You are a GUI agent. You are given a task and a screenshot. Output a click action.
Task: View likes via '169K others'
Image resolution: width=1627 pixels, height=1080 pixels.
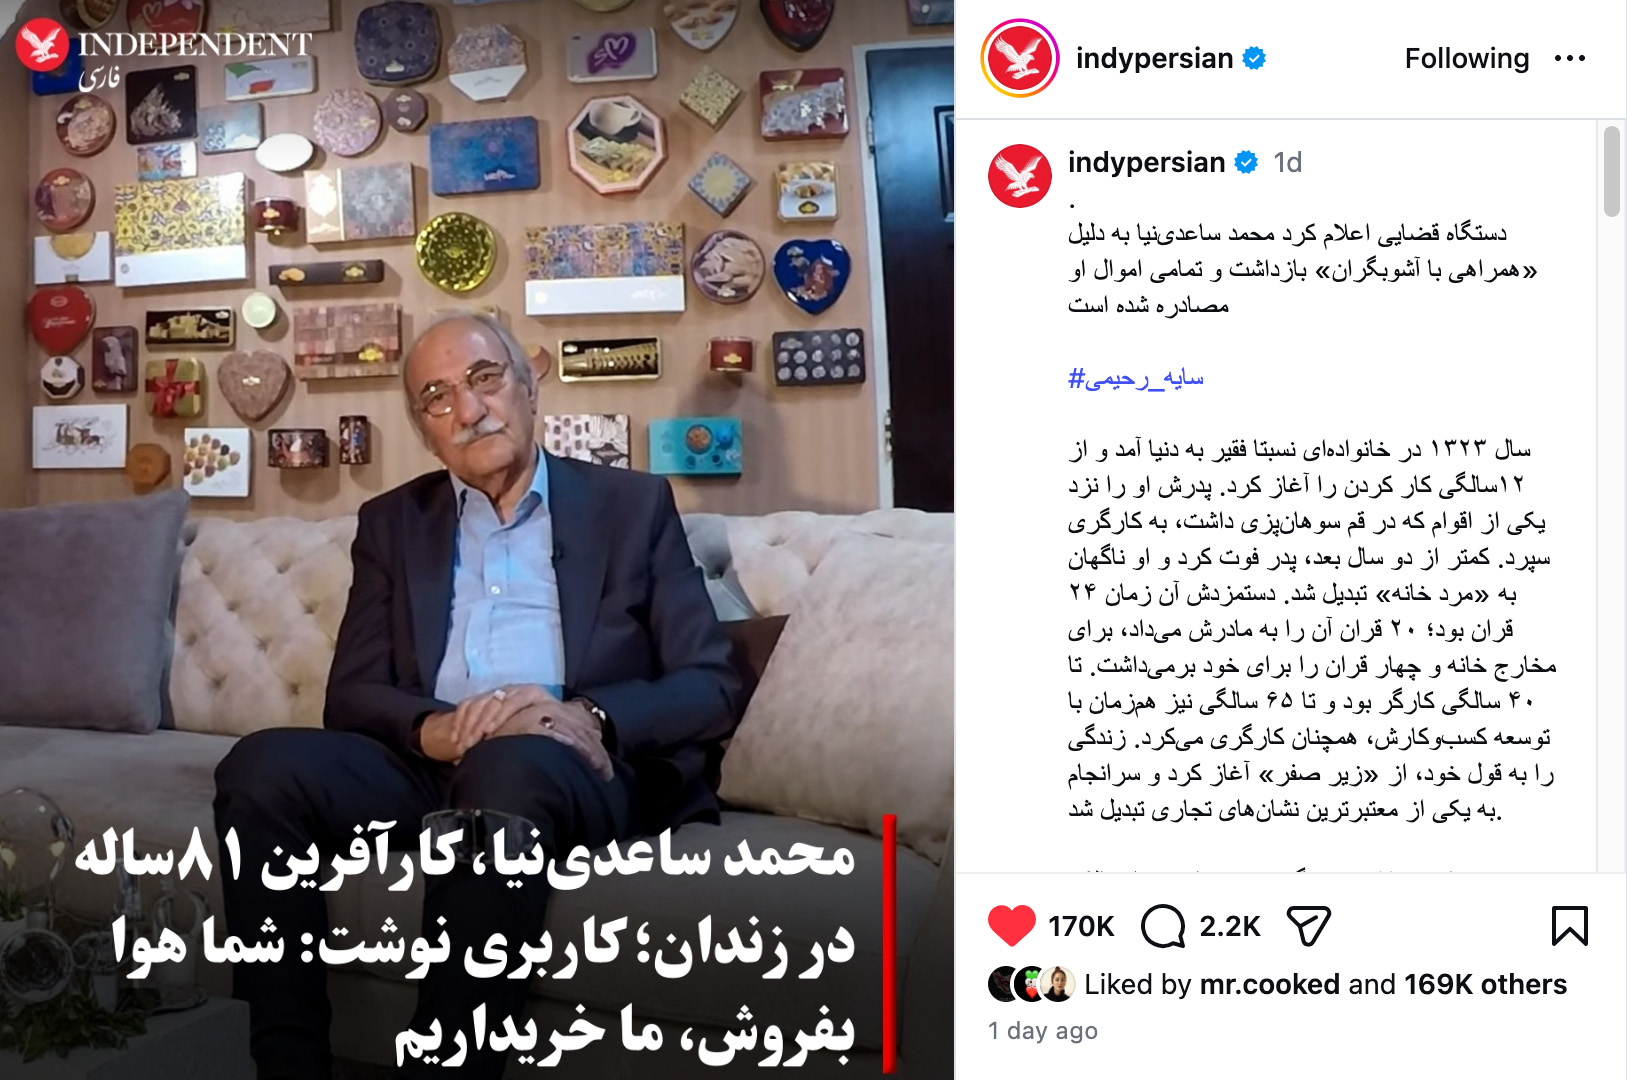(1484, 985)
